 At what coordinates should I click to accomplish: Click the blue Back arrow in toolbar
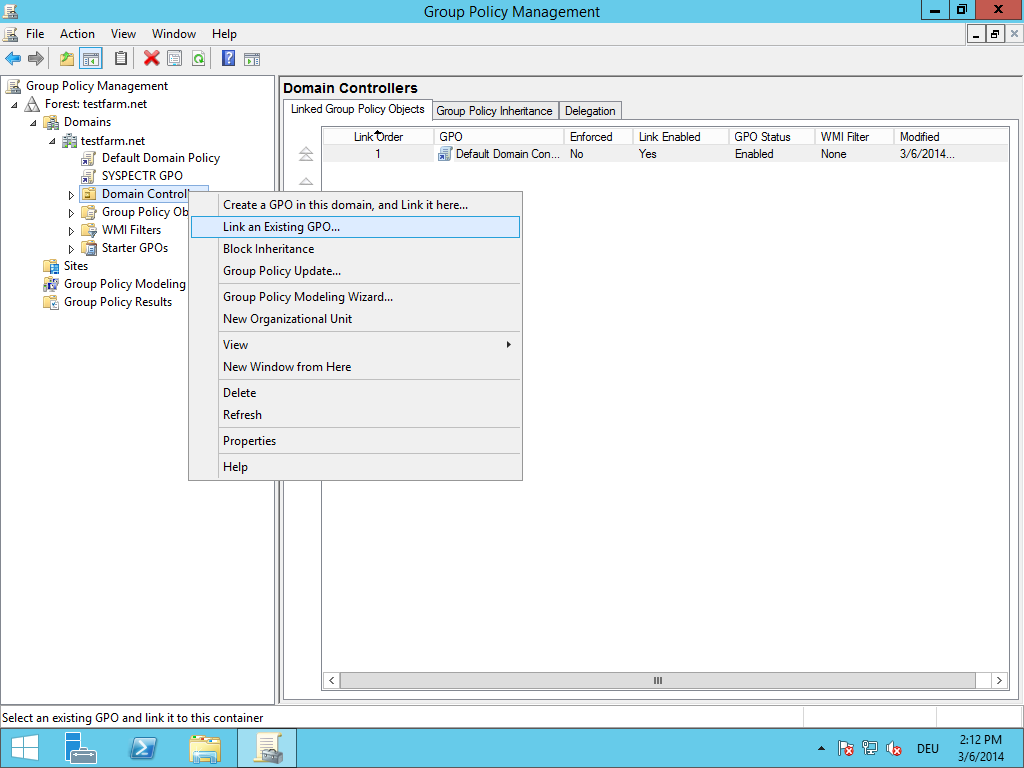pos(13,59)
